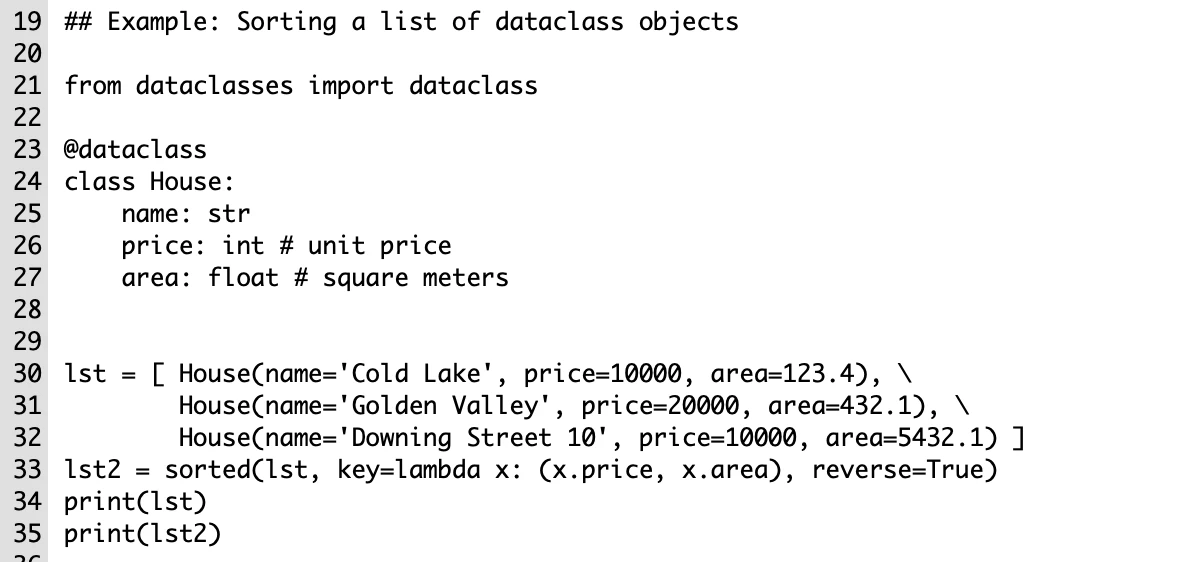Click line number 23 in the gutter
This screenshot has width=1200, height=562.
pos(28,150)
